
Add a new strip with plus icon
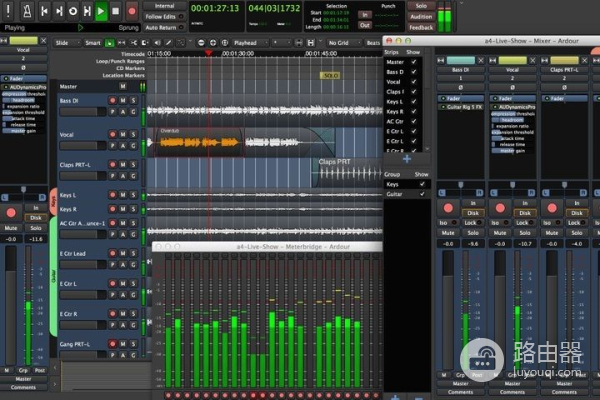406,158
